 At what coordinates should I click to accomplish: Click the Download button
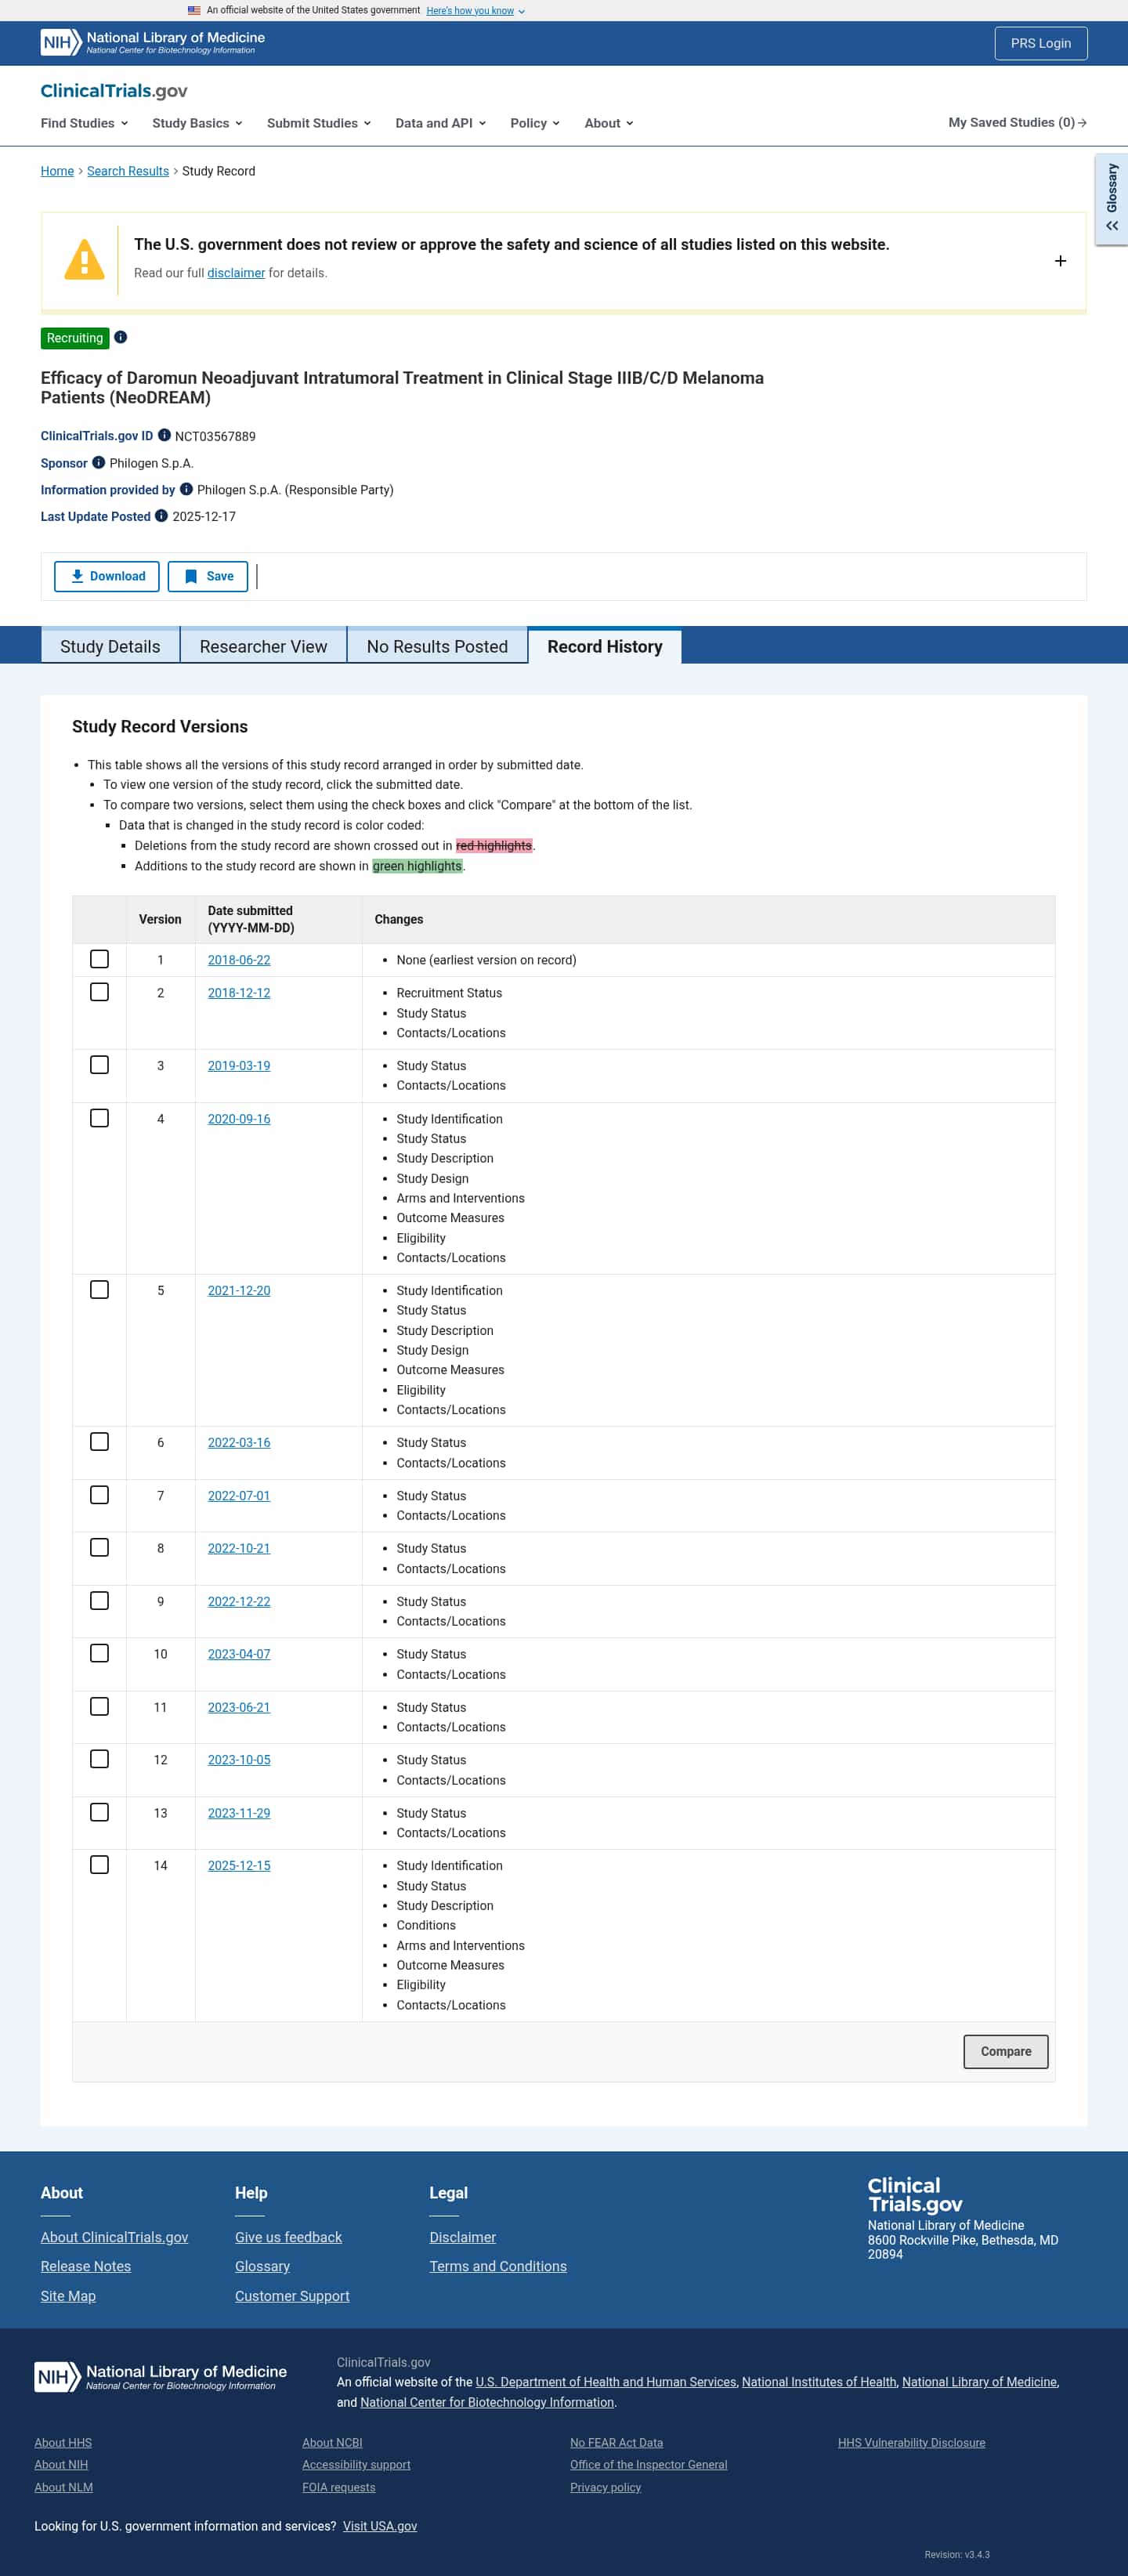pyautogui.click(x=107, y=576)
